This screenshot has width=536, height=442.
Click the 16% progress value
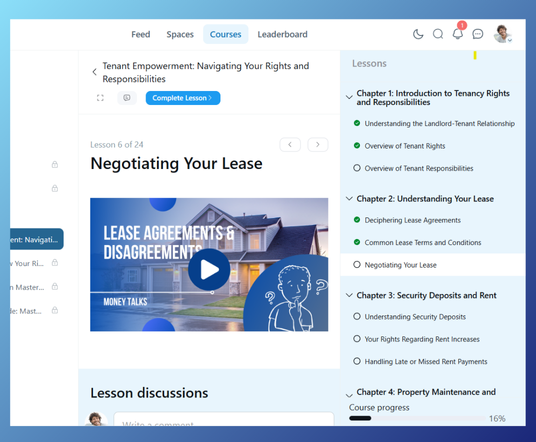click(x=497, y=418)
